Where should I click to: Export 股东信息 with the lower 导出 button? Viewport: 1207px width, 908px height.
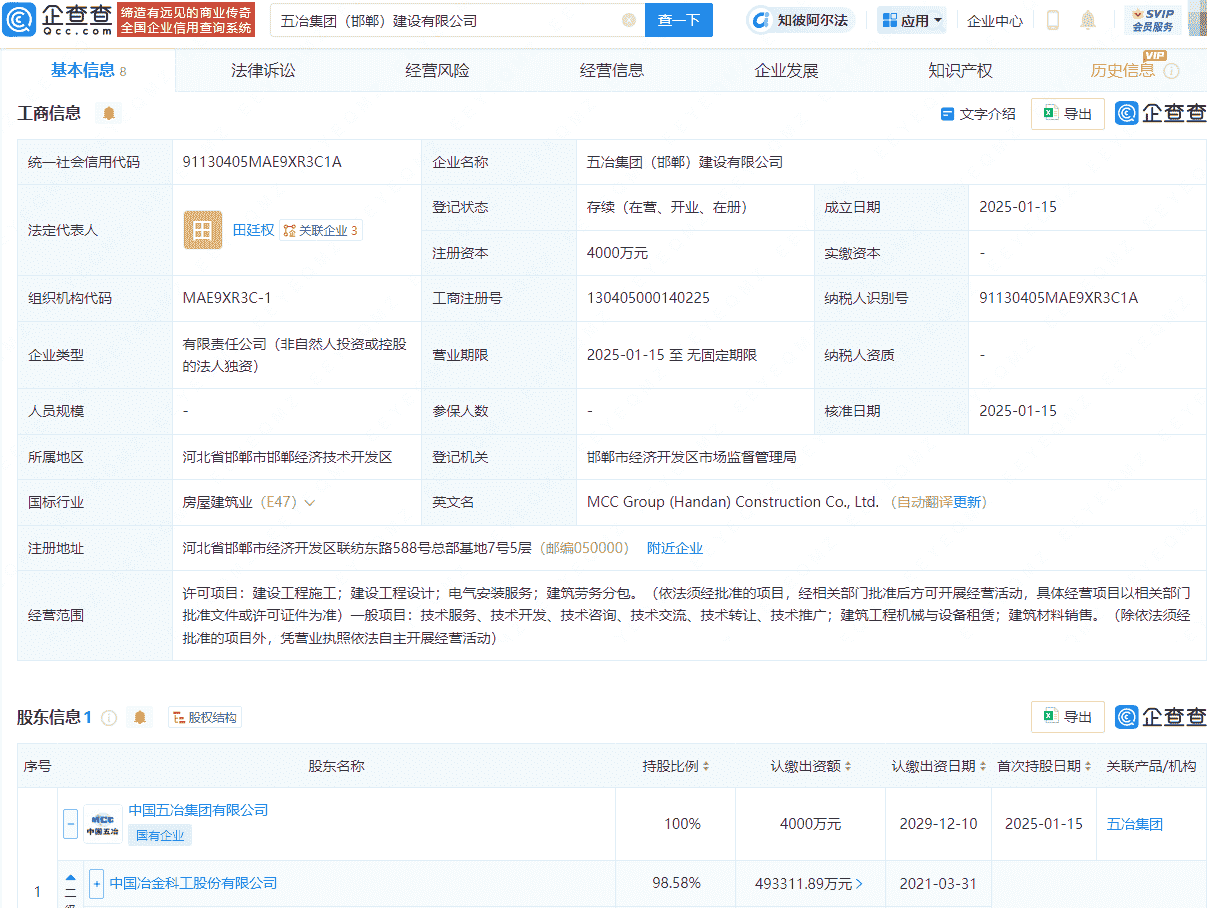[1067, 716]
